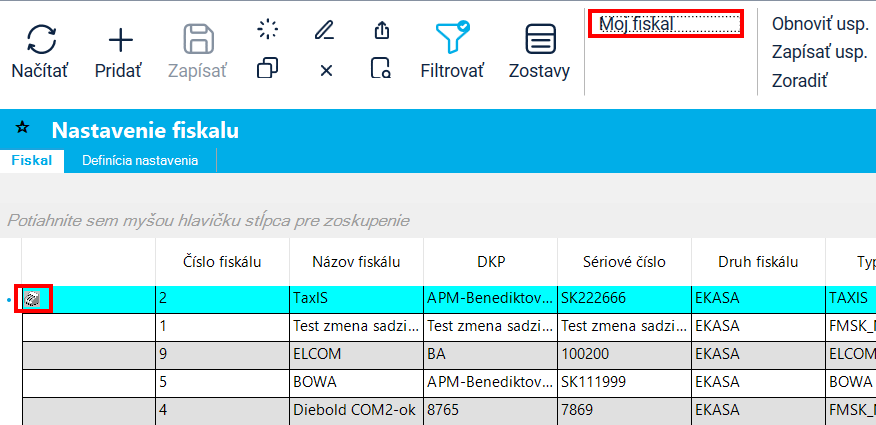Click the DKP column header
Image resolution: width=876 pixels, height=425 pixels.
click(x=491, y=261)
